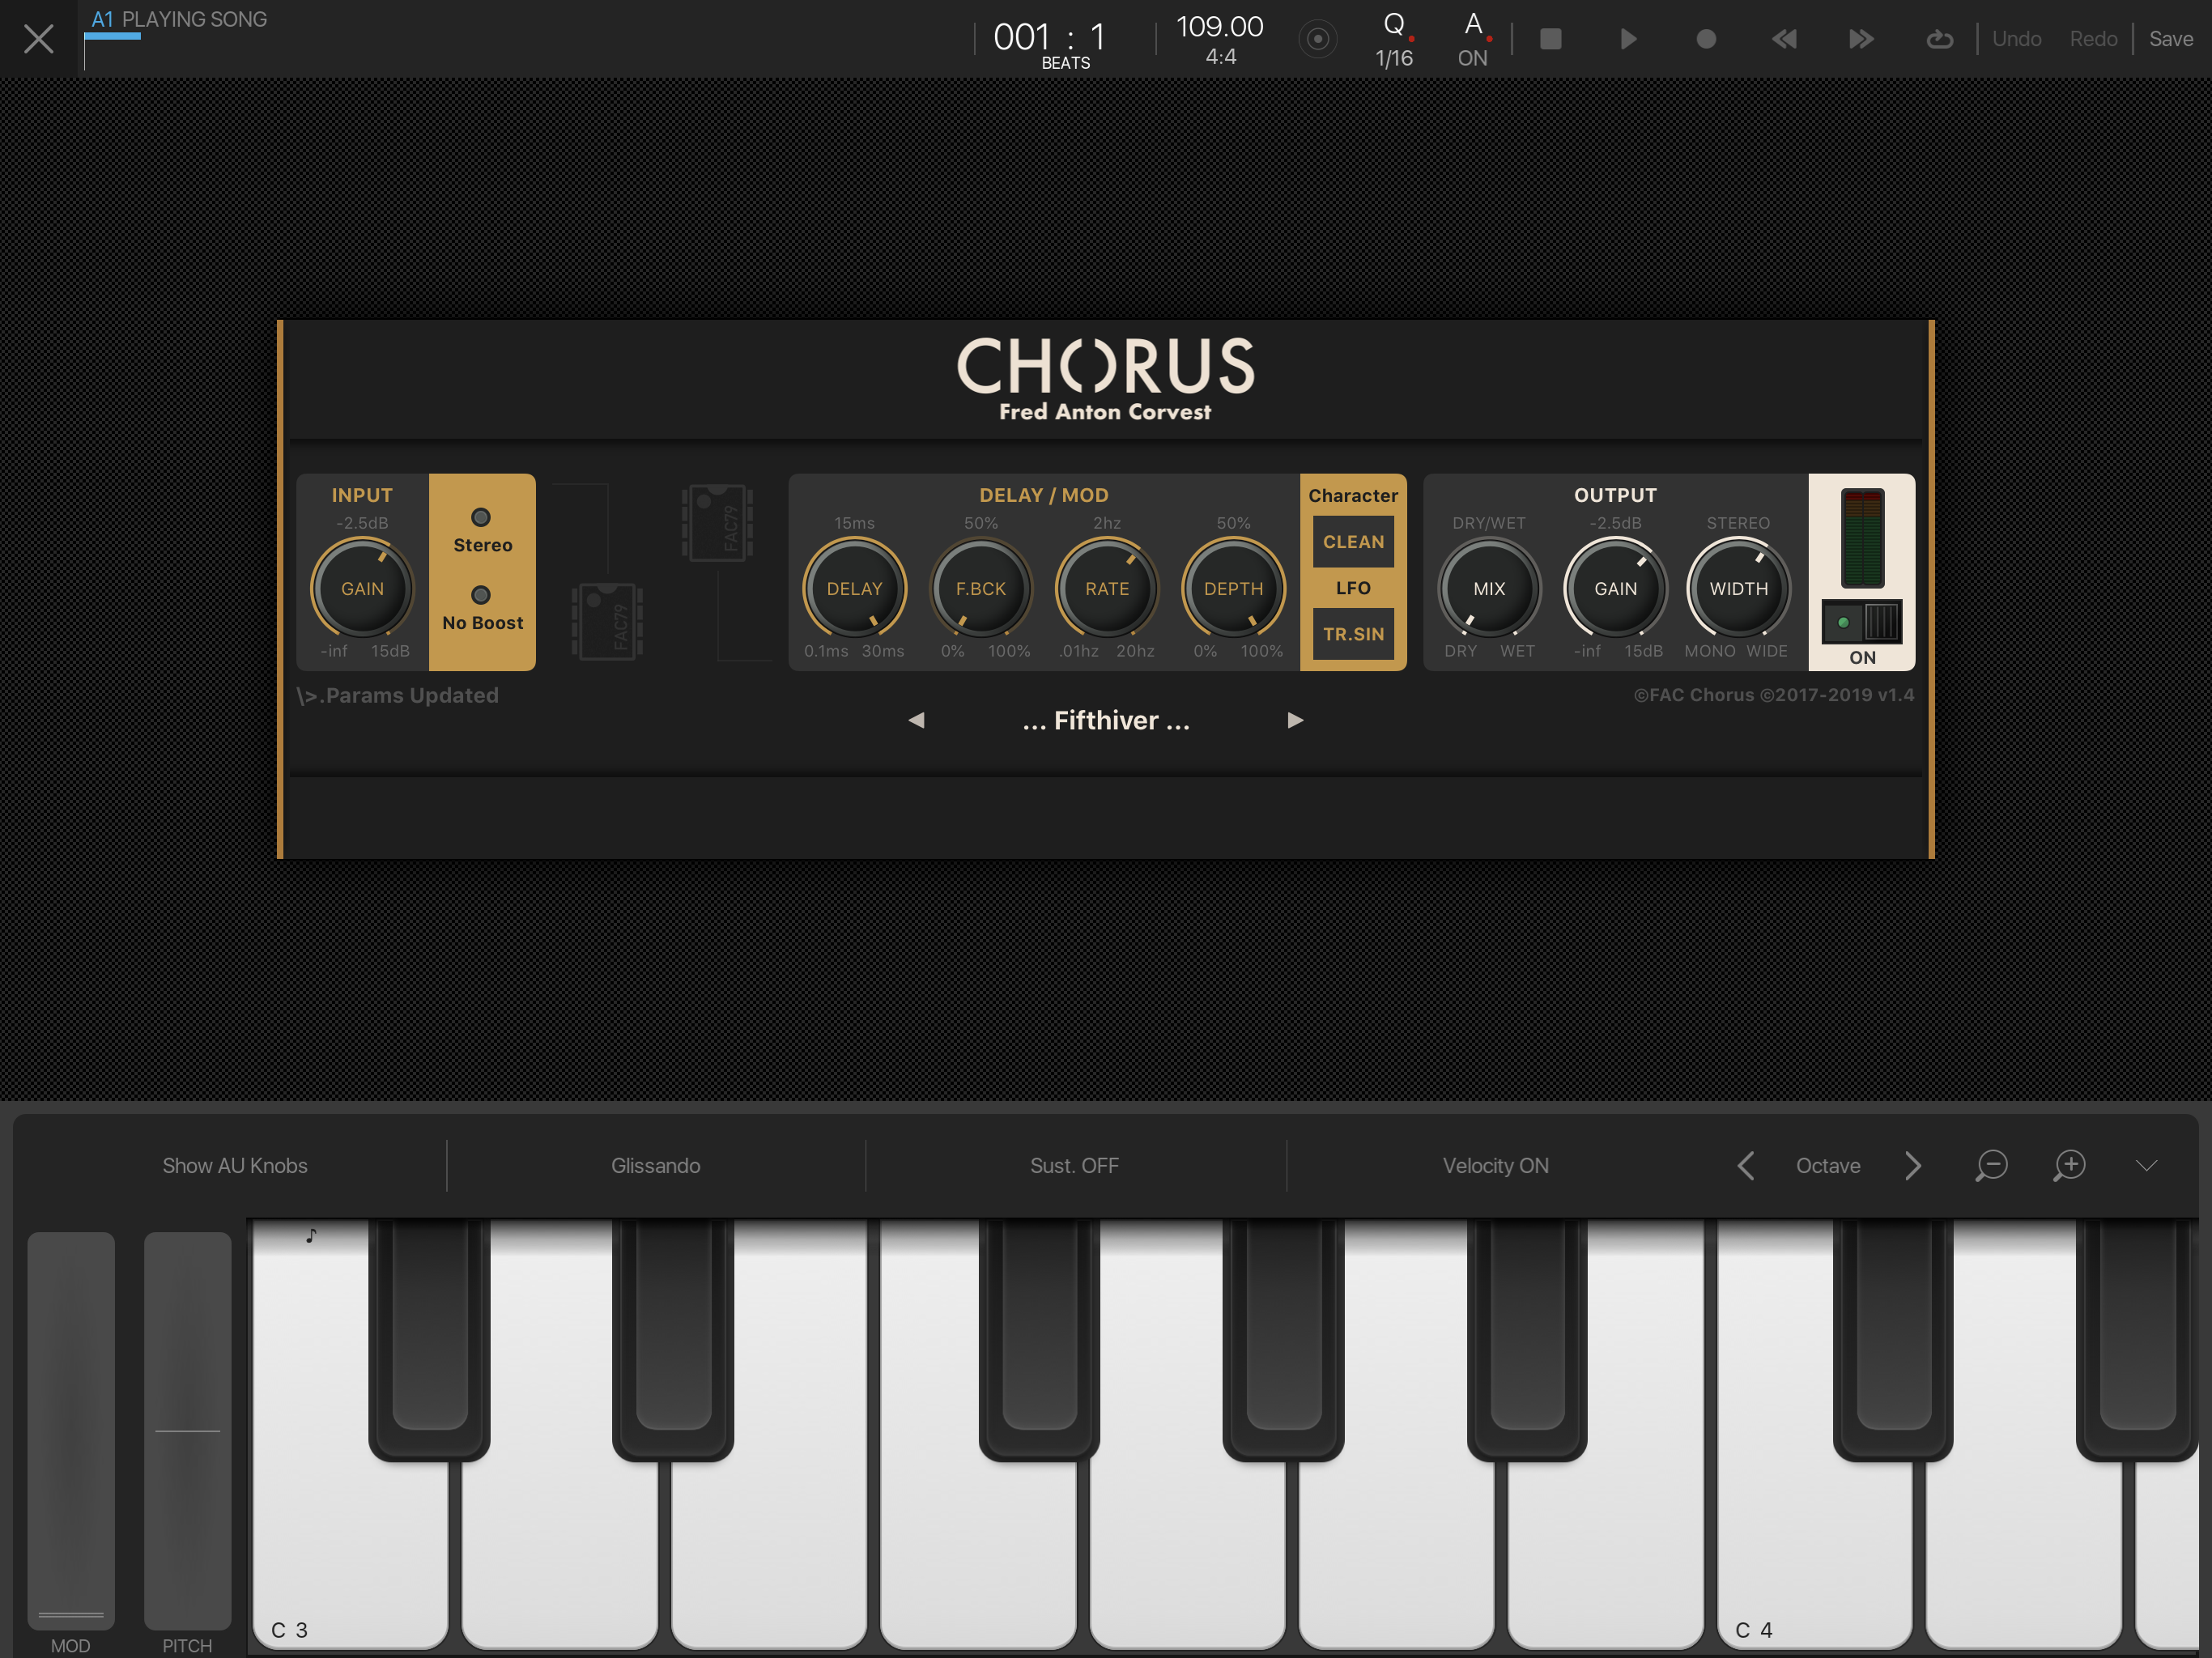2212x1658 pixels.
Task: Toggle the loop icon
Action: tap(1939, 39)
